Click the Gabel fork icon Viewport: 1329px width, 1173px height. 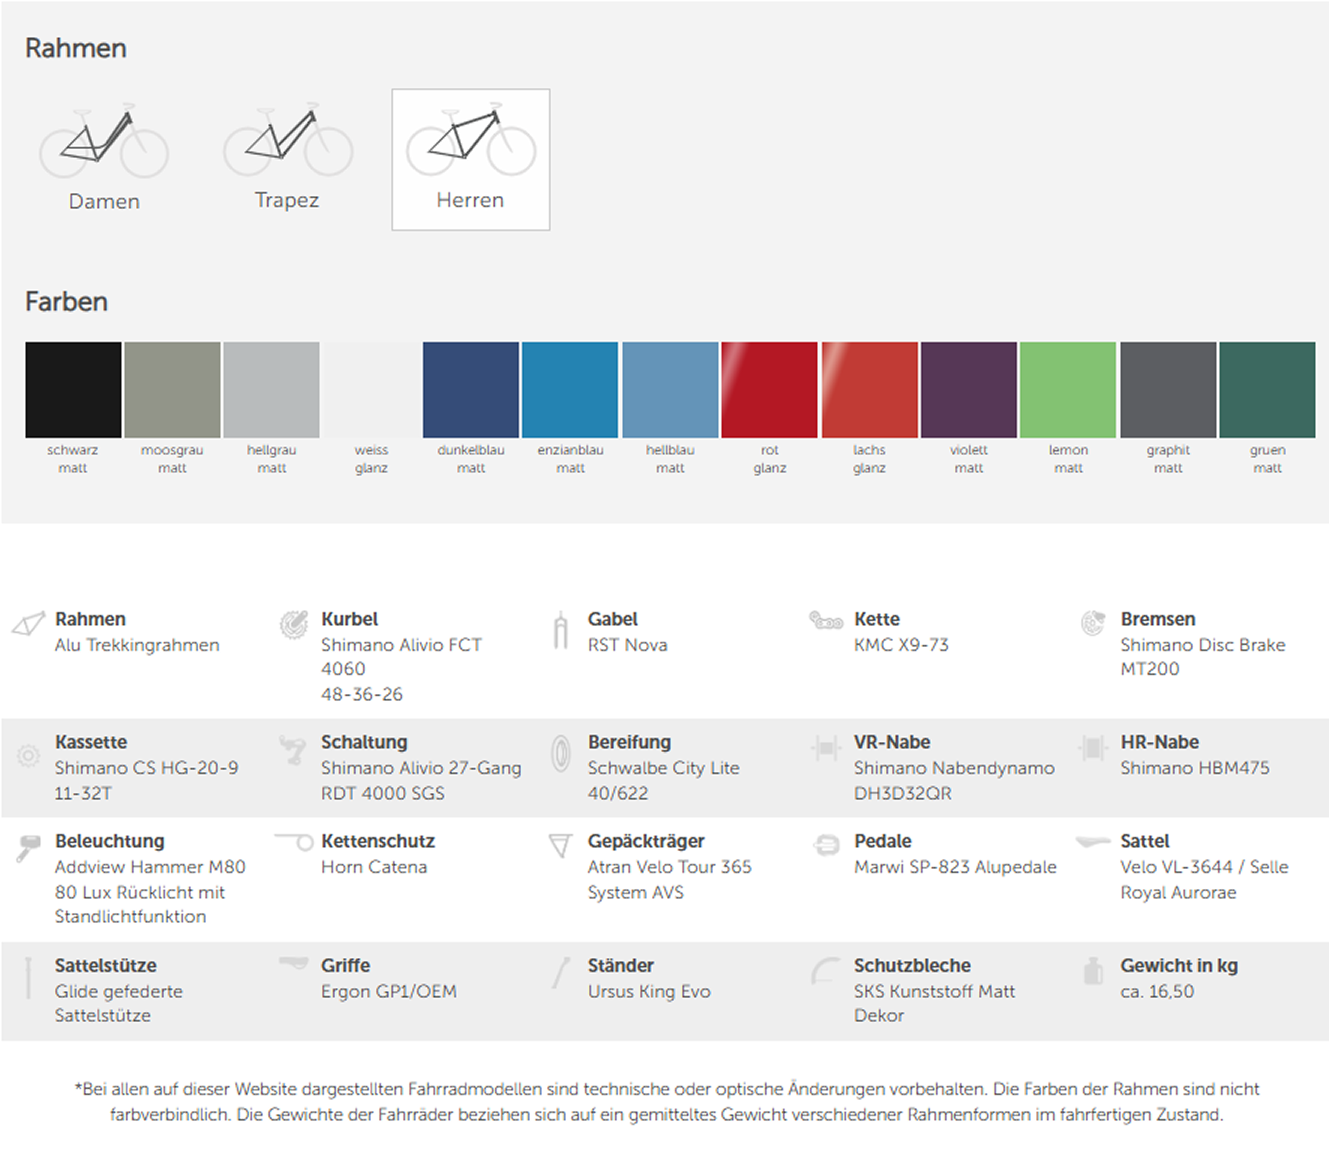(561, 630)
